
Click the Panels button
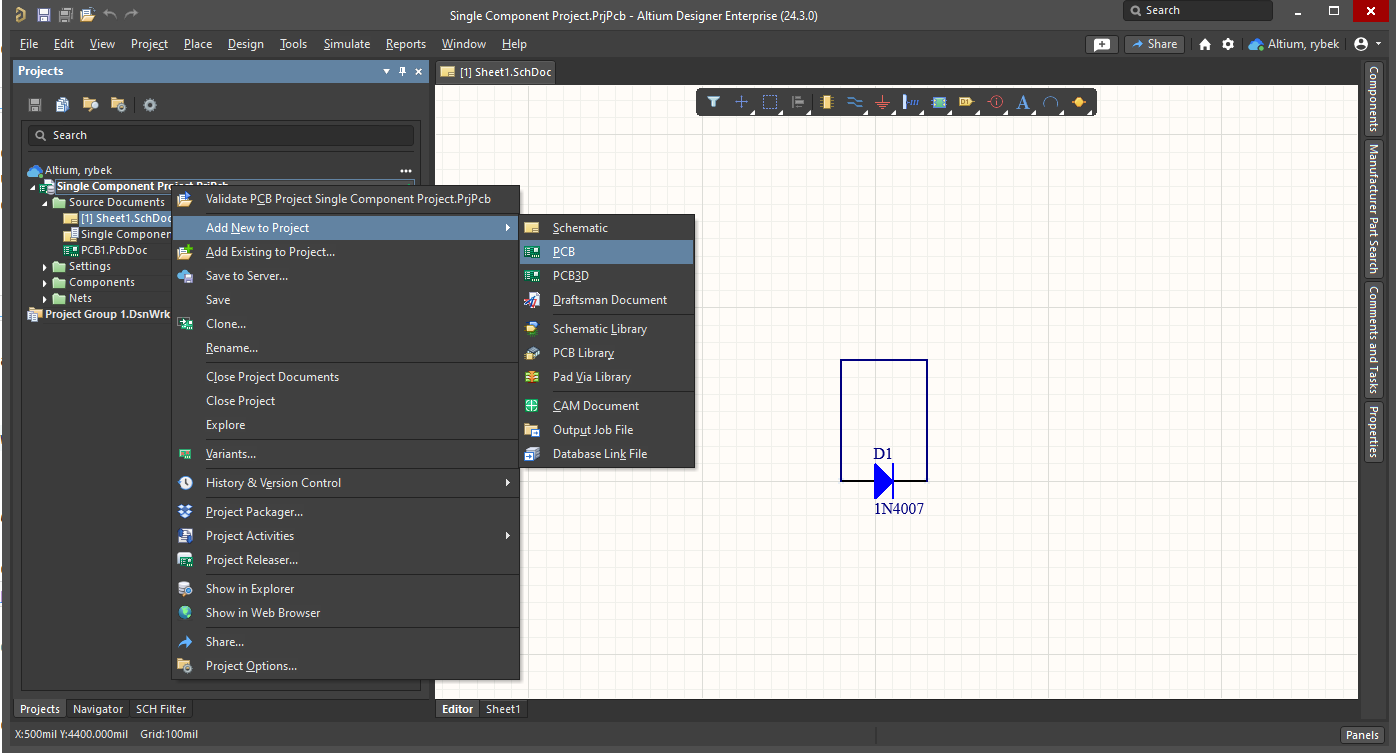[x=1362, y=735]
